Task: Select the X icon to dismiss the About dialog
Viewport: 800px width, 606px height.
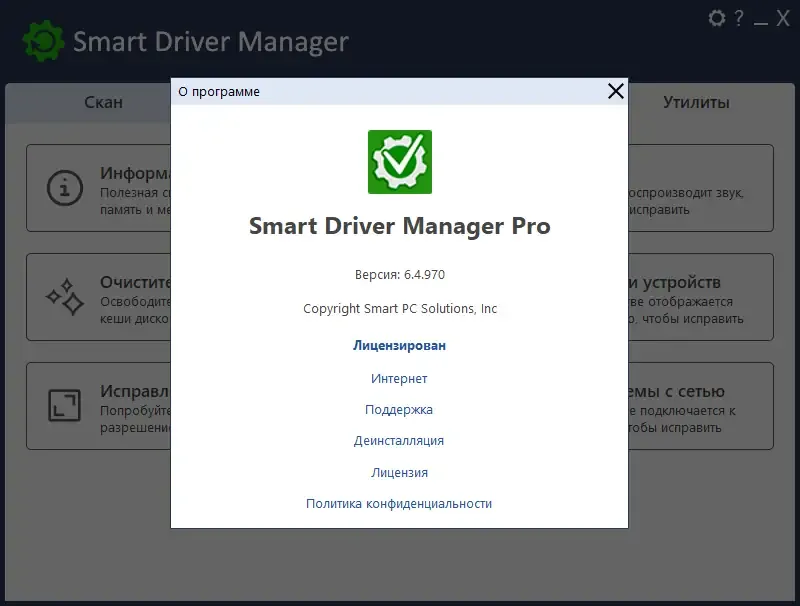Action: (615, 90)
